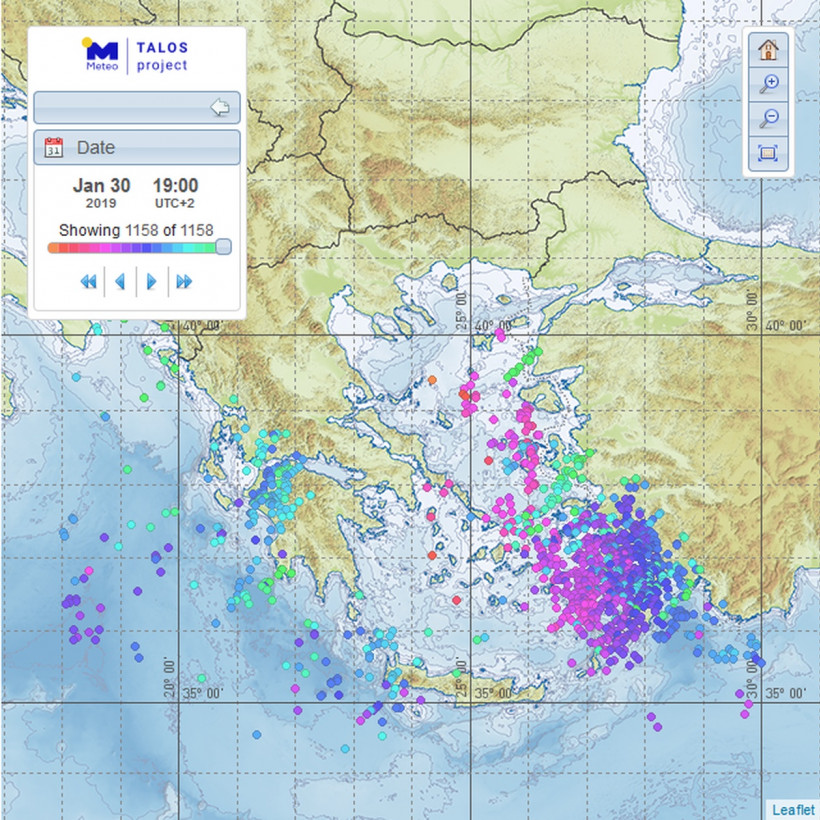Click the 19:00 UTC+2 time display
This screenshot has height=820, width=820.
tap(175, 193)
